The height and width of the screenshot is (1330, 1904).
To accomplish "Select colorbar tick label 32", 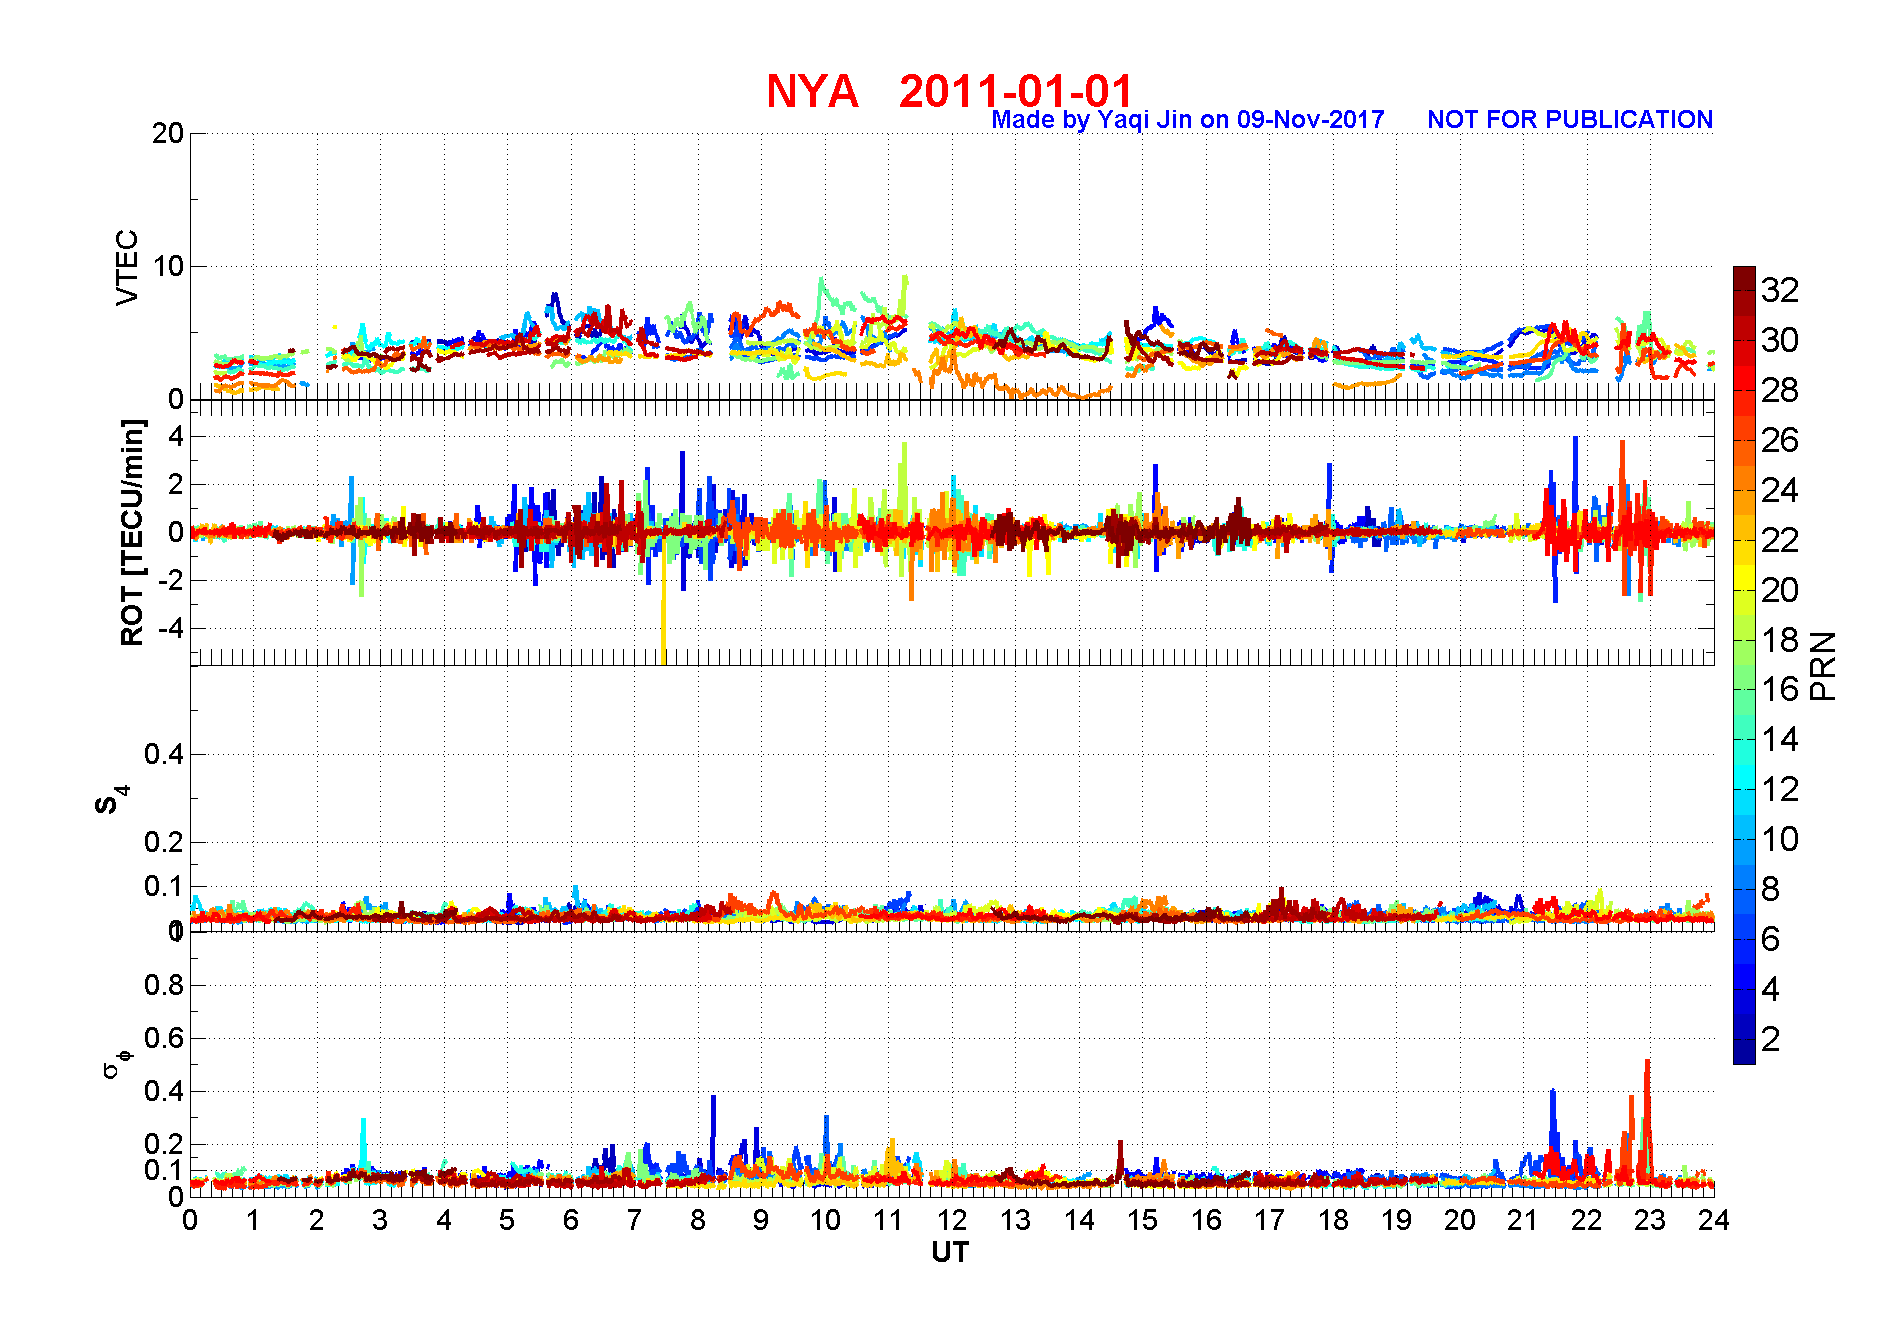I will [1780, 290].
